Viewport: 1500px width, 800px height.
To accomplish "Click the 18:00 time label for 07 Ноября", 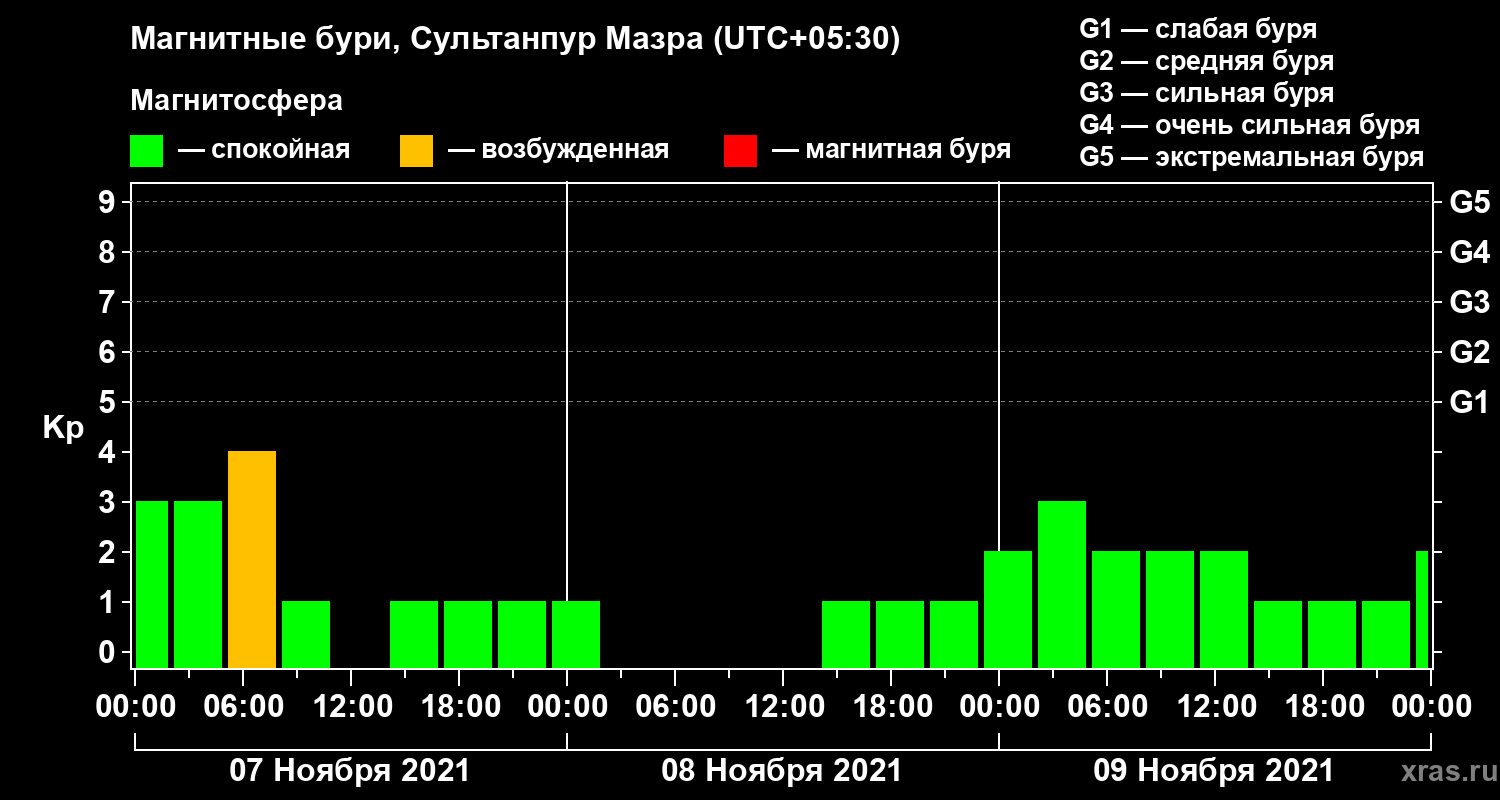I will point(459,707).
